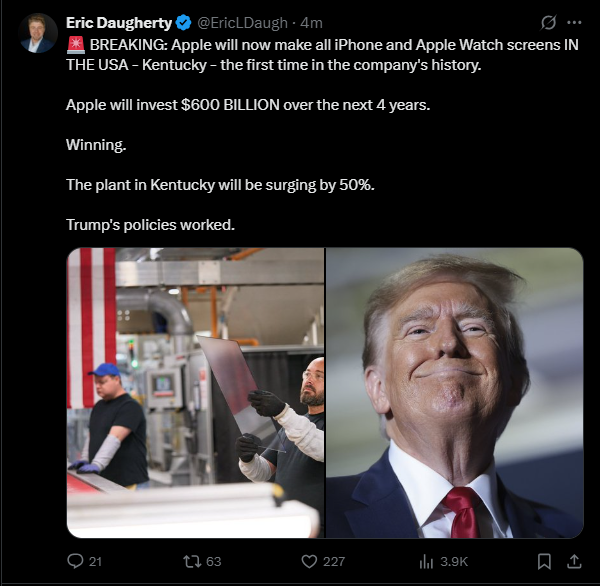Open the three-dot more options menu
The image size is (600, 586).
tap(574, 23)
